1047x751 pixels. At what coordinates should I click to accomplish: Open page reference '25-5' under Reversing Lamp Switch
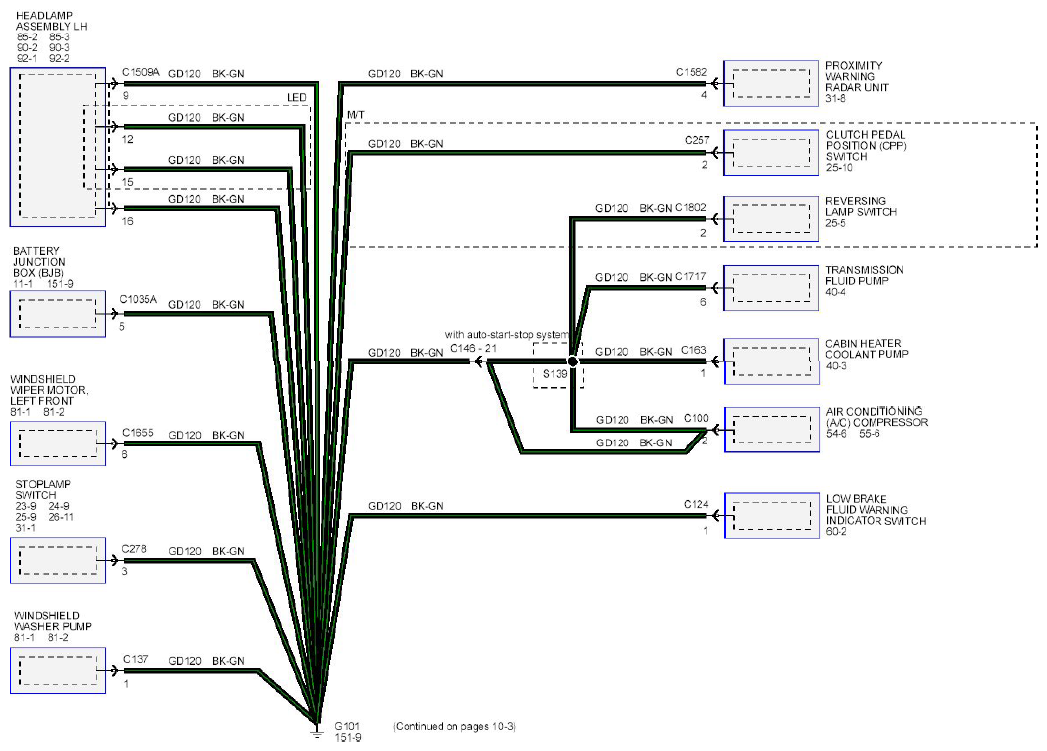835,223
